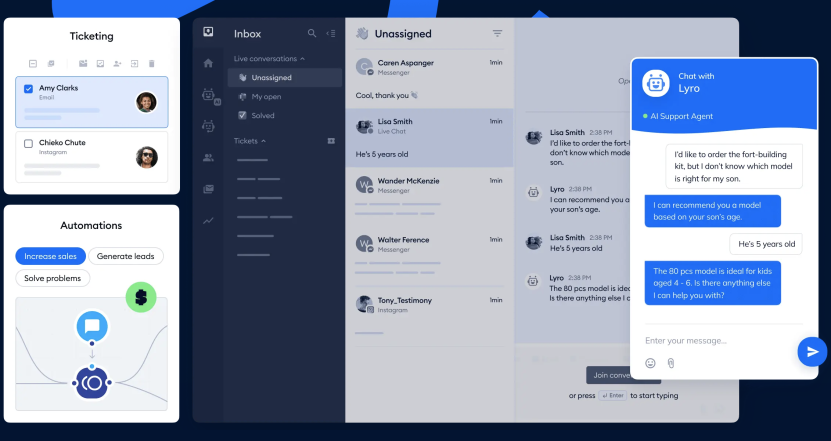Image resolution: width=831 pixels, height=441 pixels.
Task: Collapse the Live conversations section
Action: pyautogui.click(x=303, y=59)
